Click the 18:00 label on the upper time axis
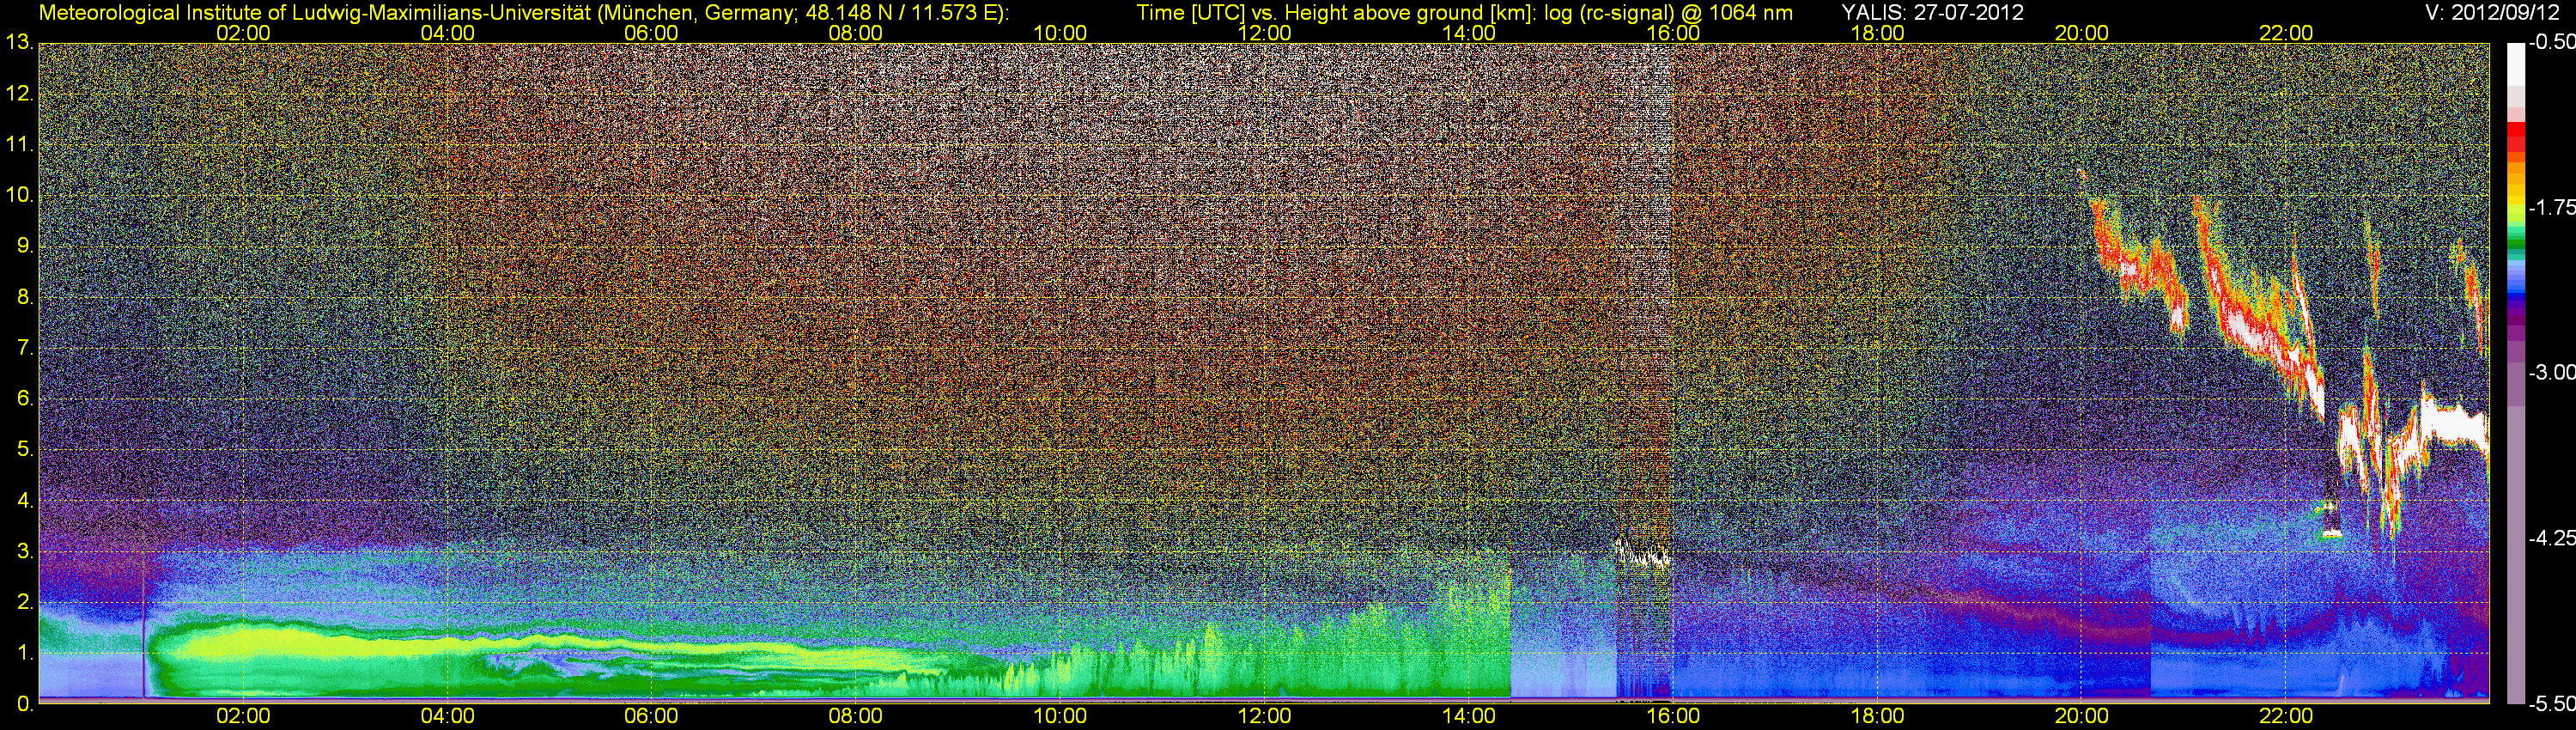Screen dimensions: 2576x730 (x=1877, y=33)
